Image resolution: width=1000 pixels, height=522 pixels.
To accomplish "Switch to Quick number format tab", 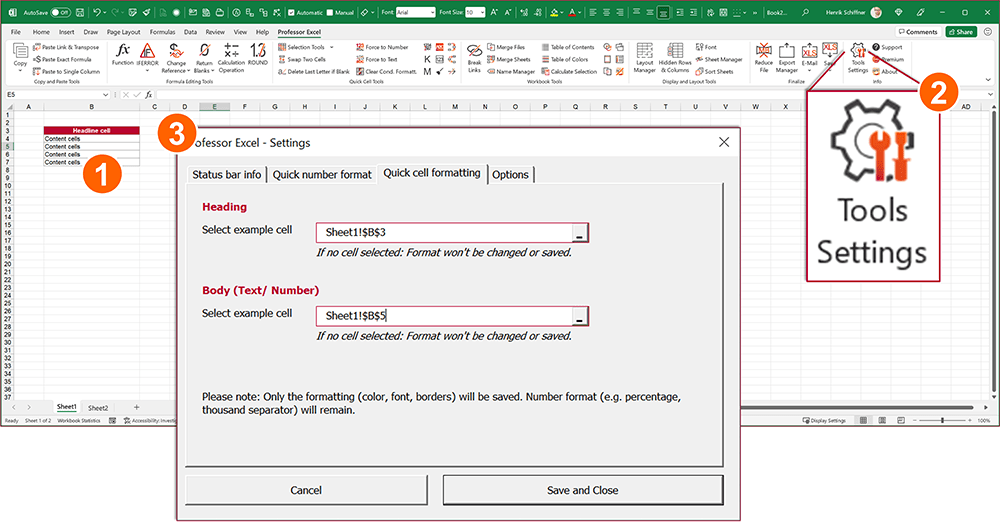I will [322, 175].
